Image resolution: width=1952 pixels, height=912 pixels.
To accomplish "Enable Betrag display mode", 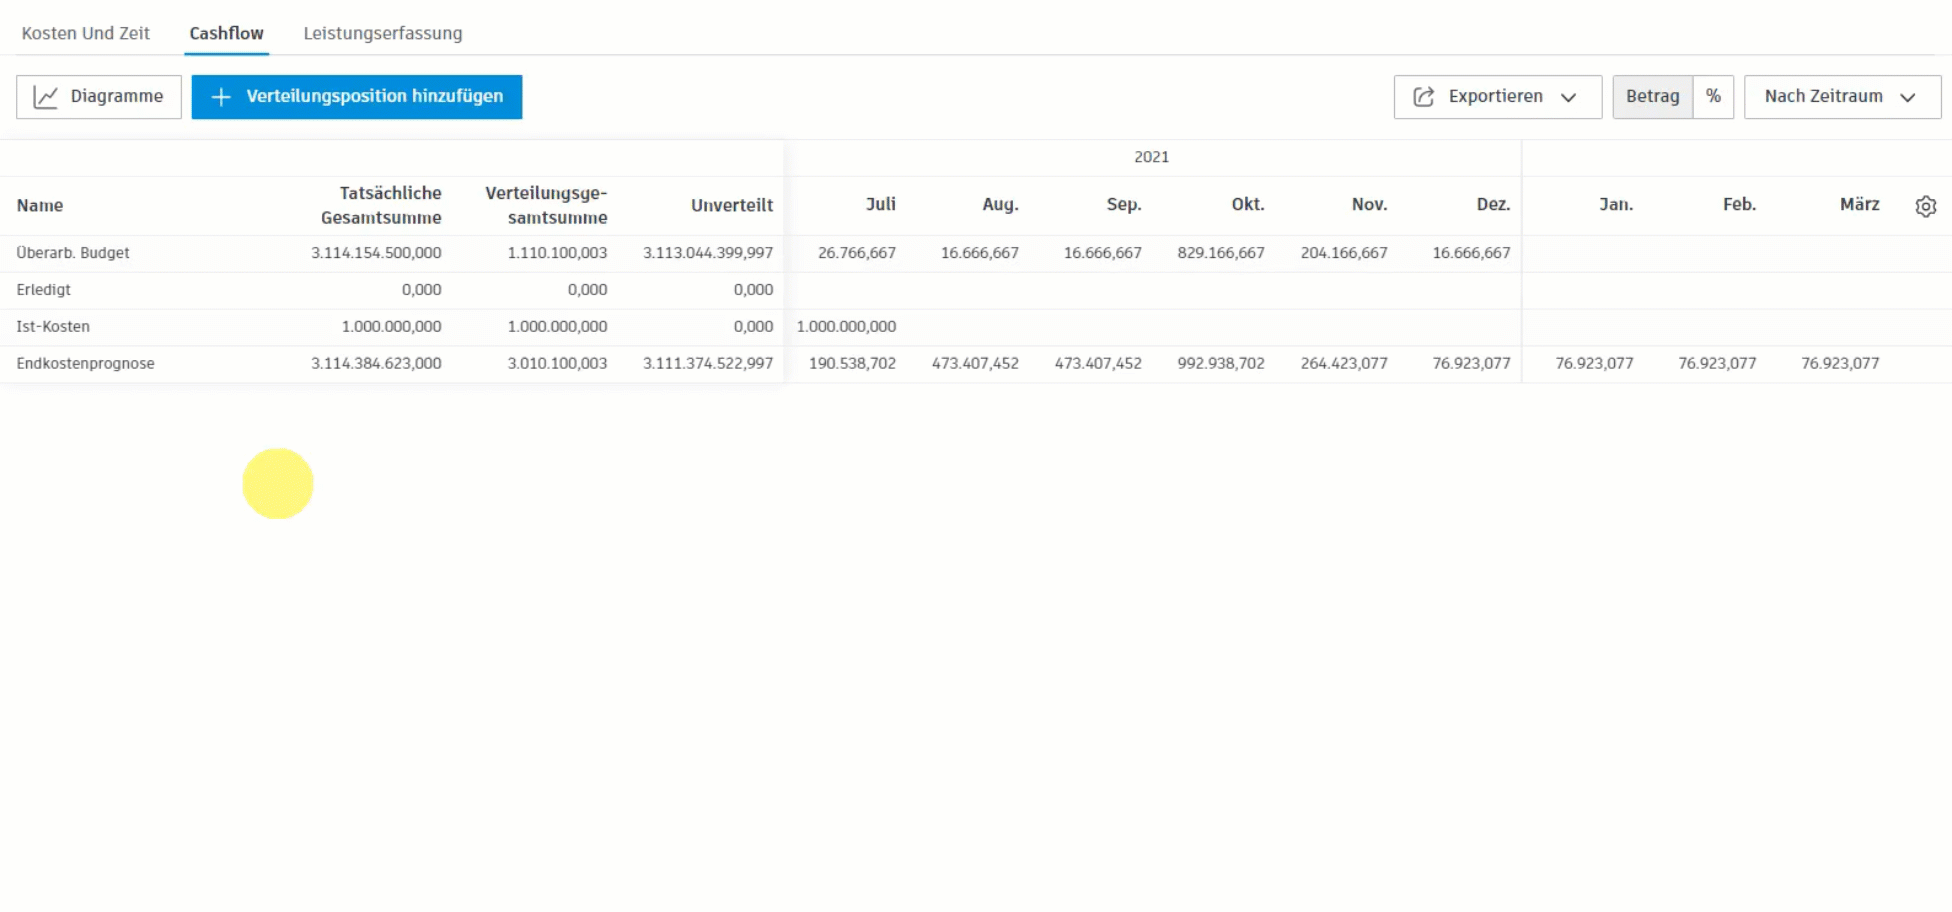I will coord(1652,96).
